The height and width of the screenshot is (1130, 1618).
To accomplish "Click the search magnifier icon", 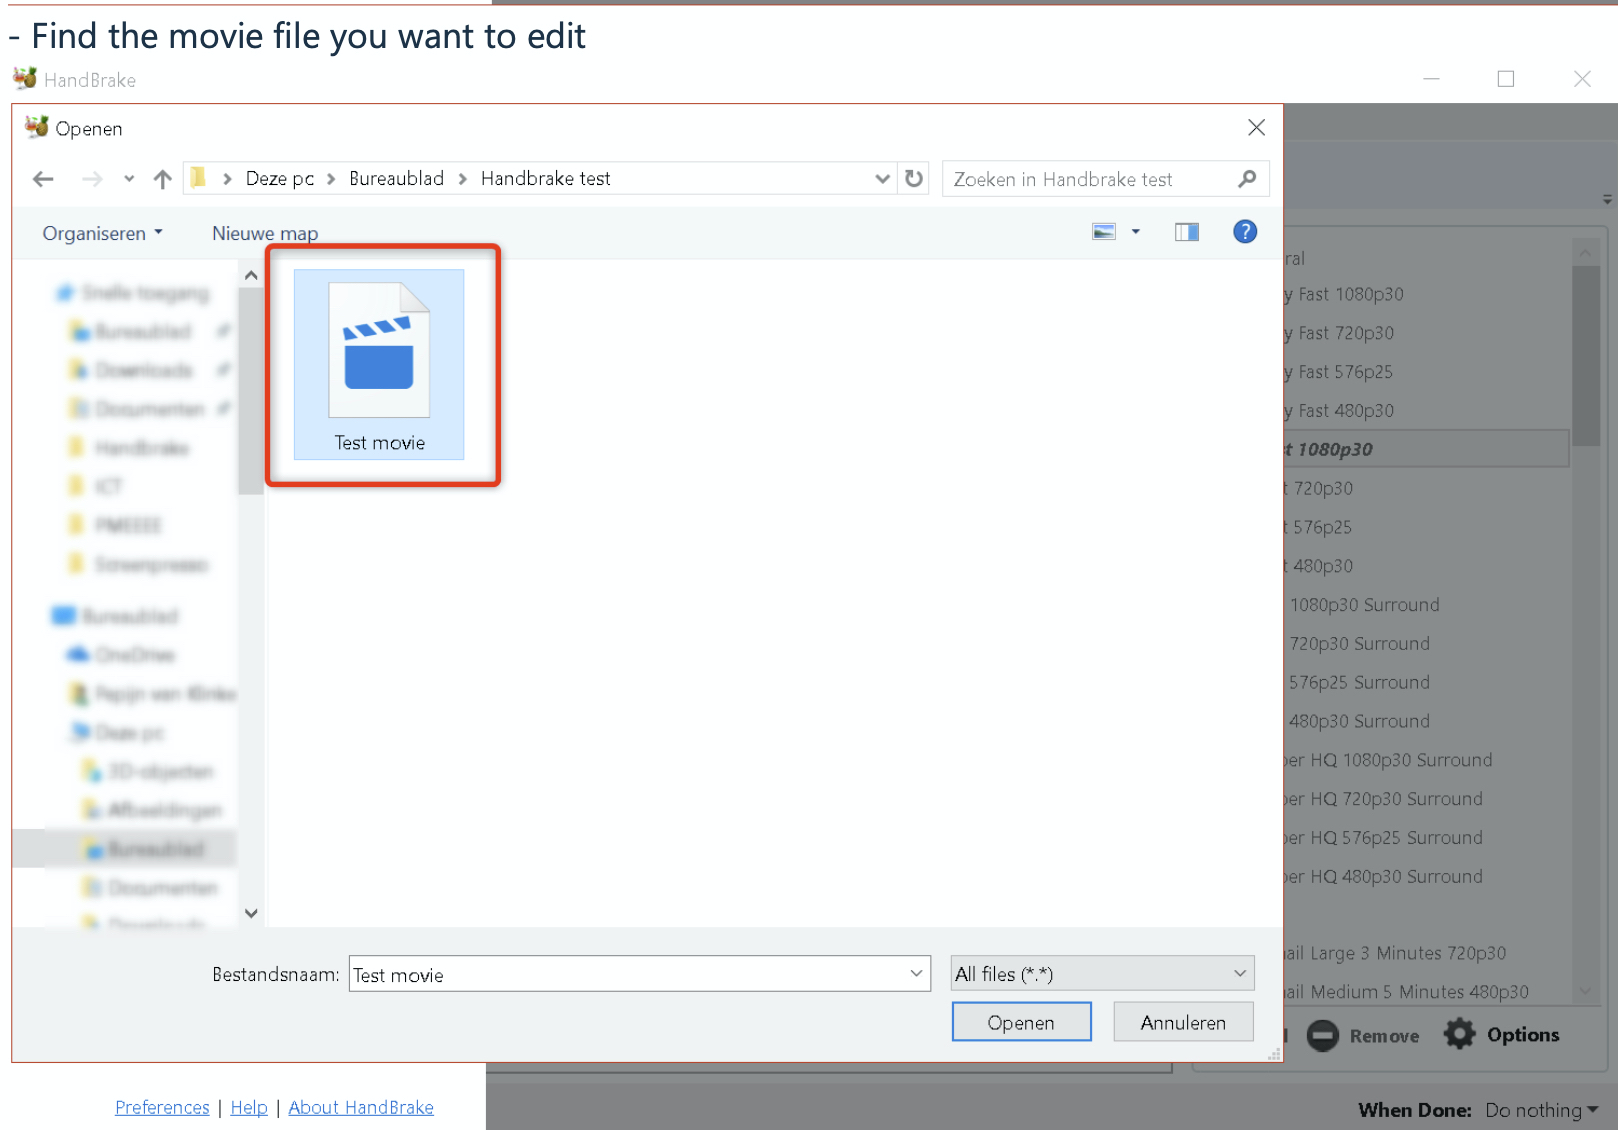I will pyautogui.click(x=1246, y=179).
